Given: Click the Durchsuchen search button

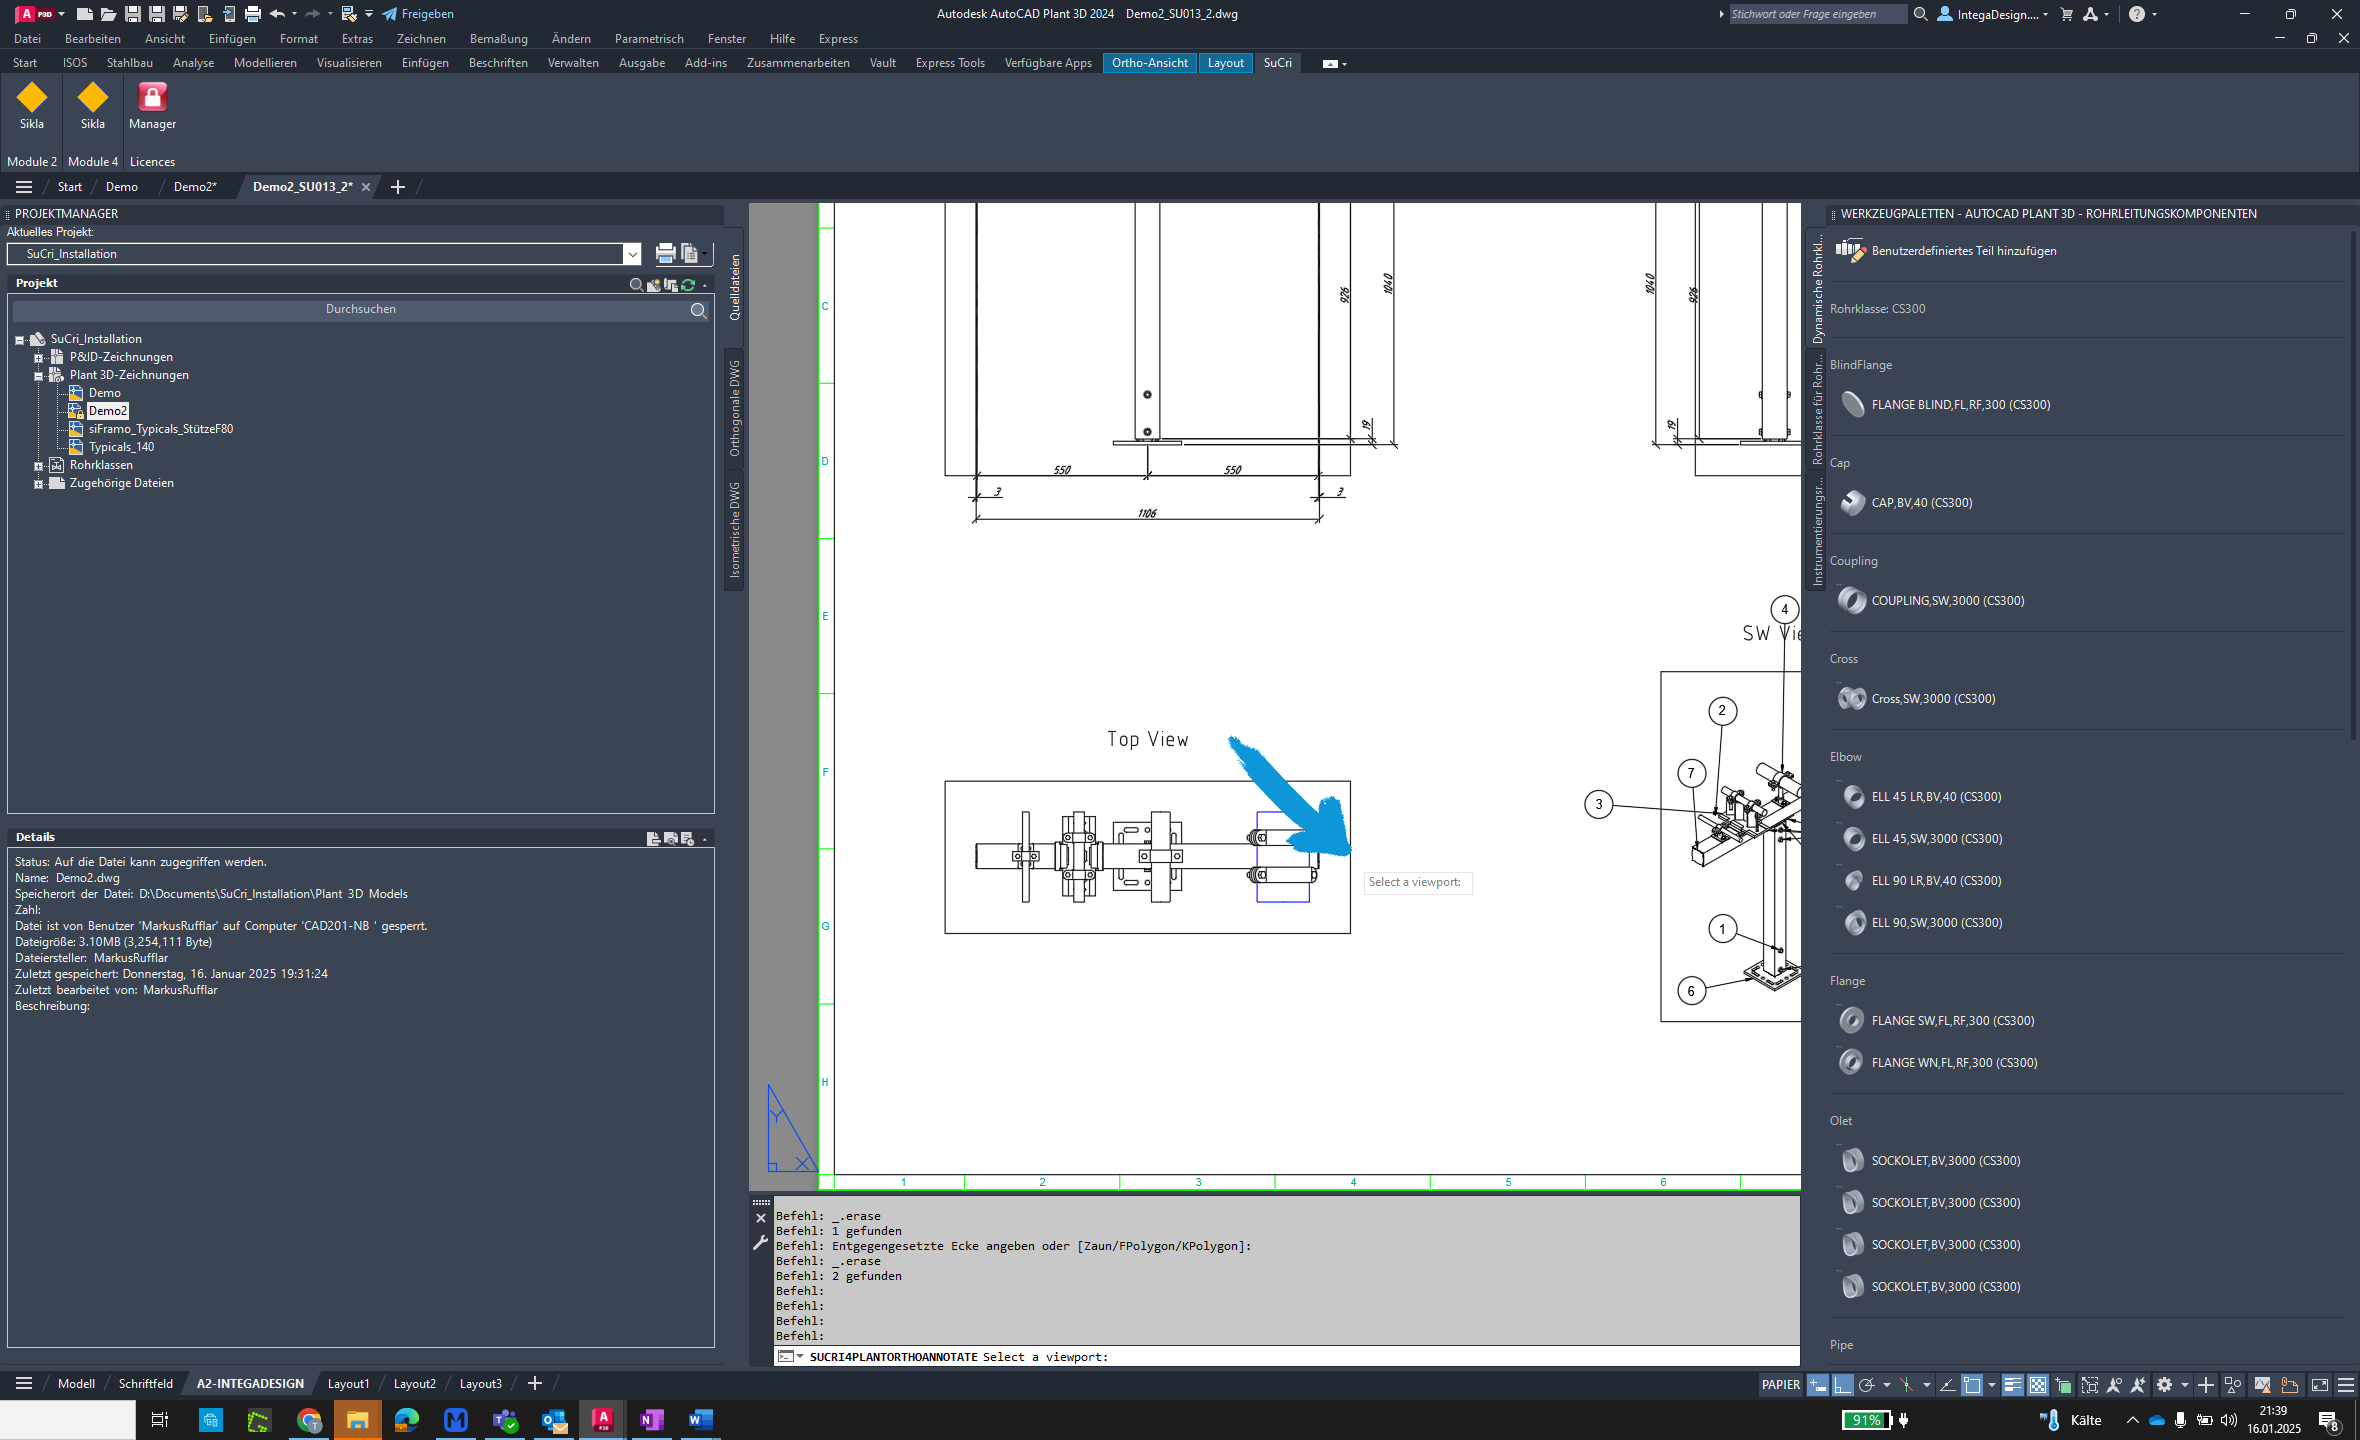Looking at the screenshot, I should point(698,309).
